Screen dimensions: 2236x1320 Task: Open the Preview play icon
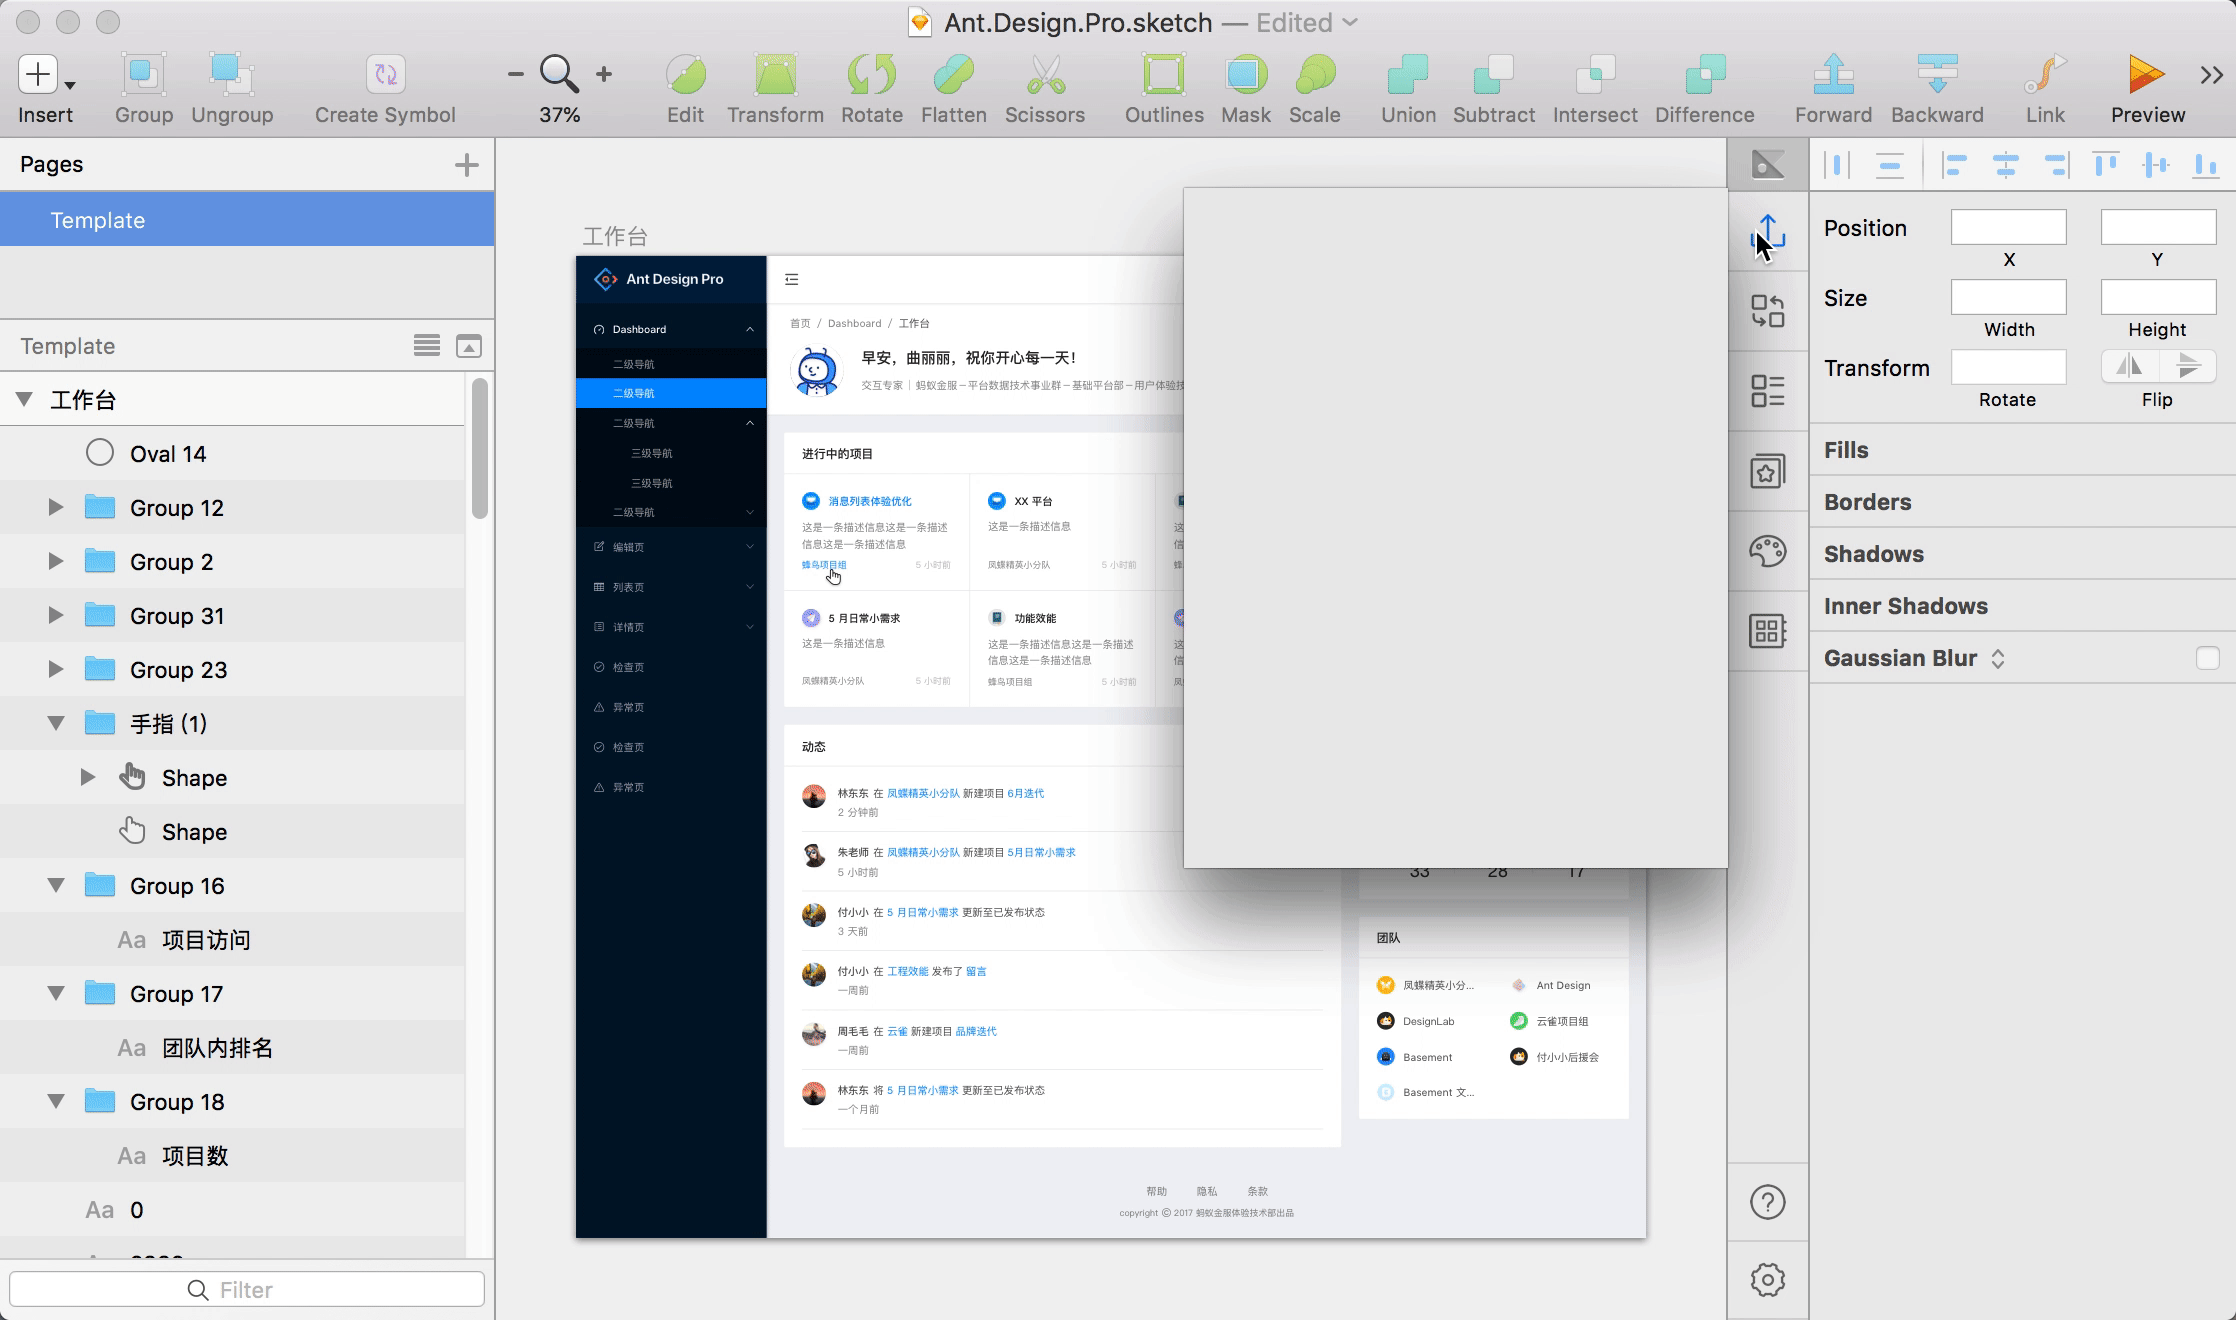(x=2146, y=75)
